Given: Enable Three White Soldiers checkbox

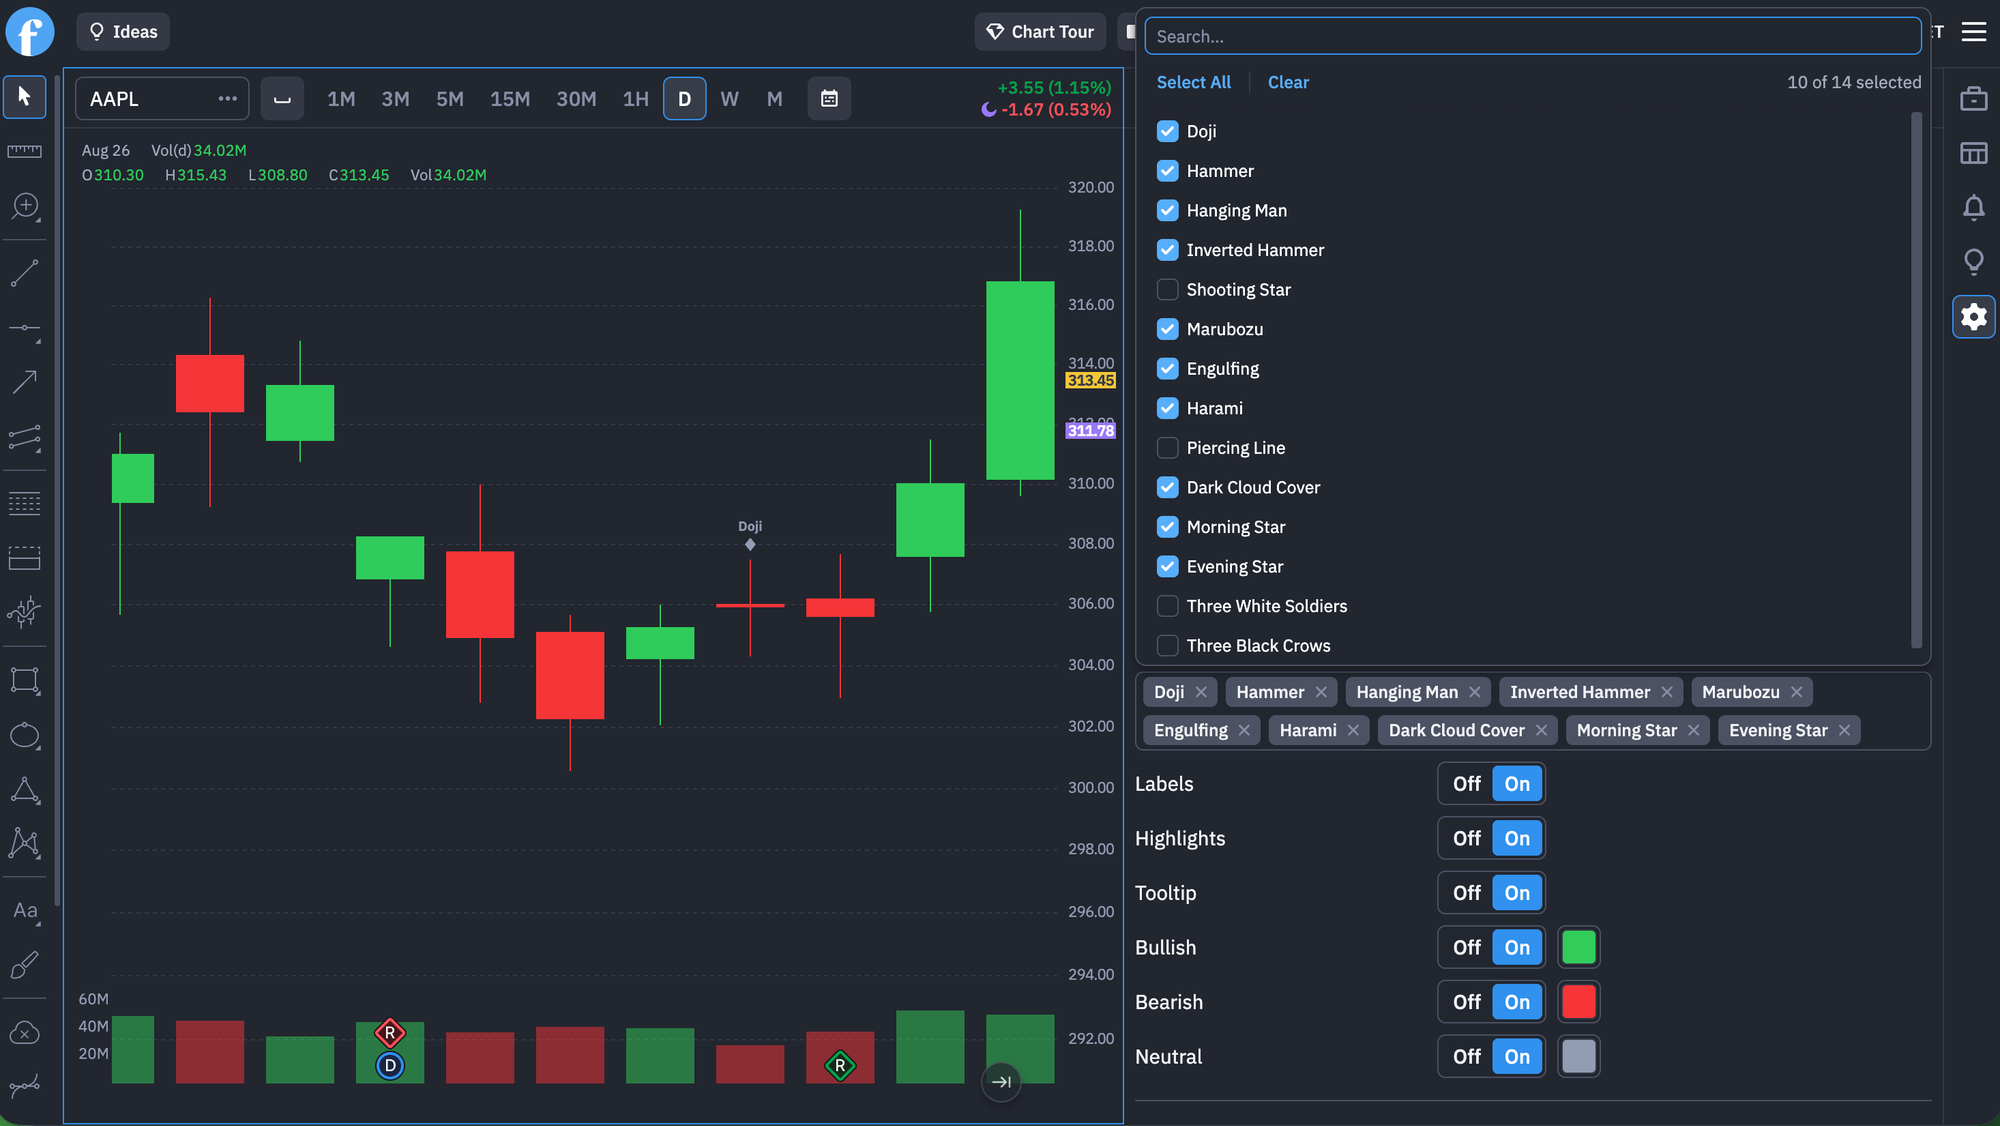Looking at the screenshot, I should 1167,606.
